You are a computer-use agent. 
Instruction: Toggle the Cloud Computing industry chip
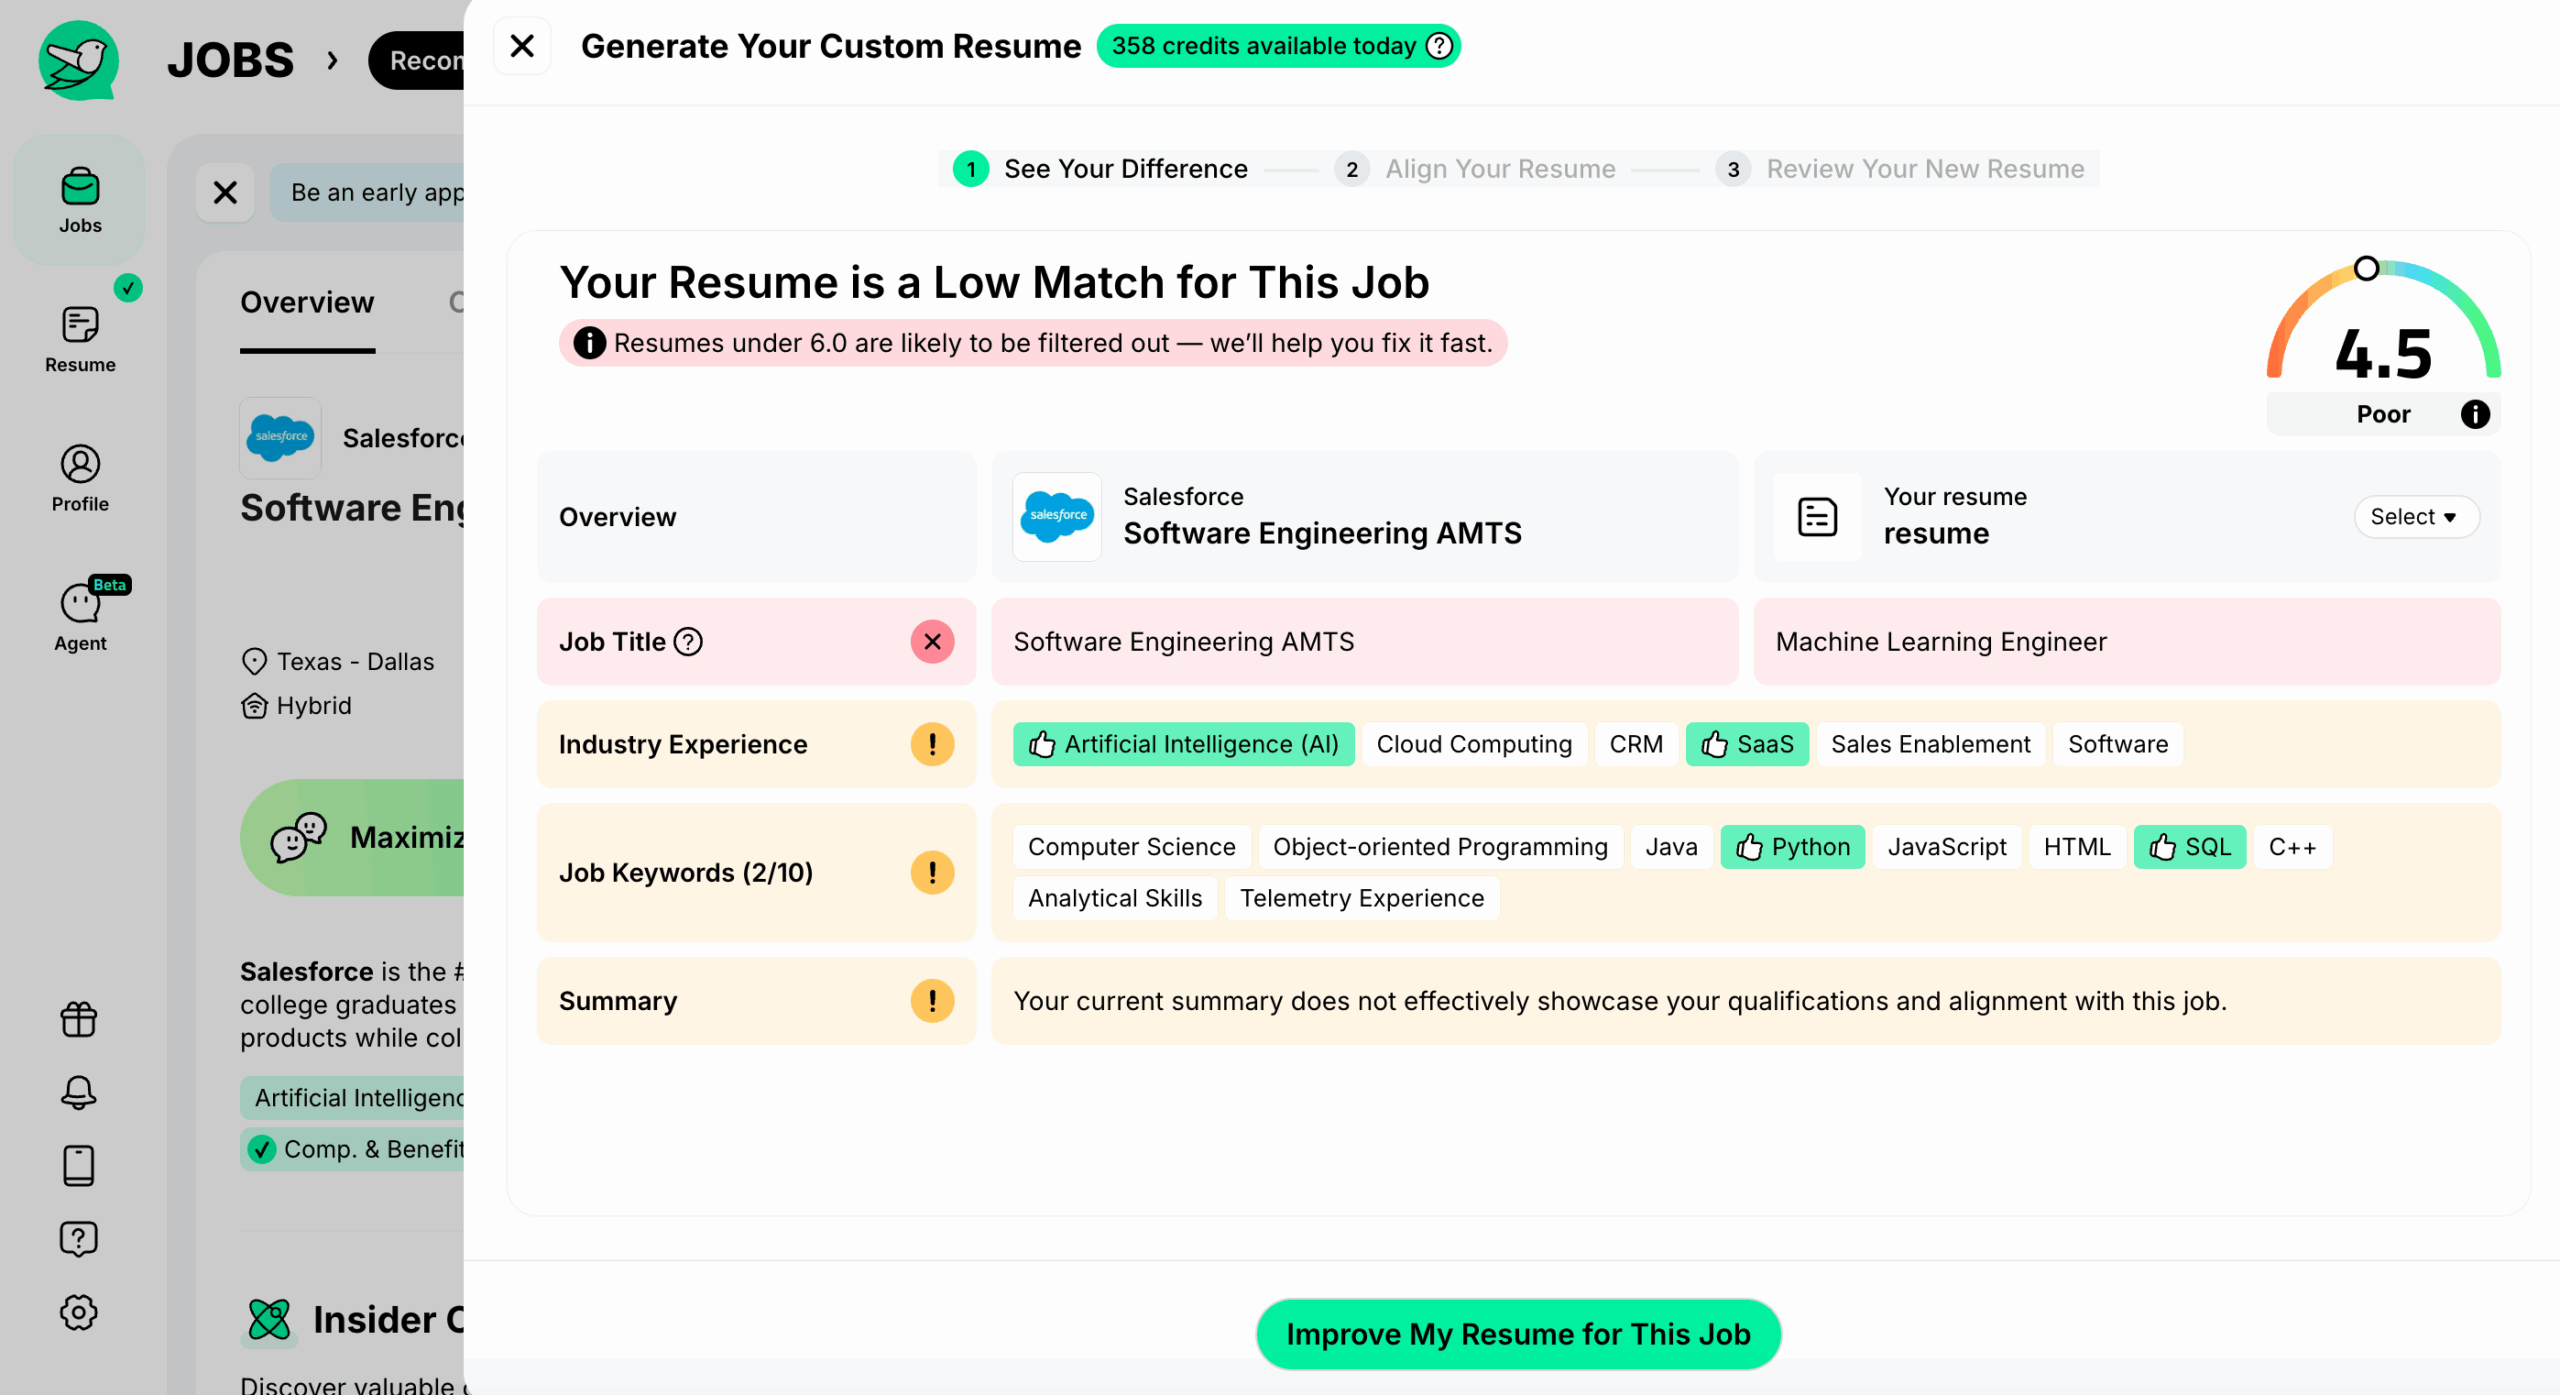click(x=1473, y=744)
